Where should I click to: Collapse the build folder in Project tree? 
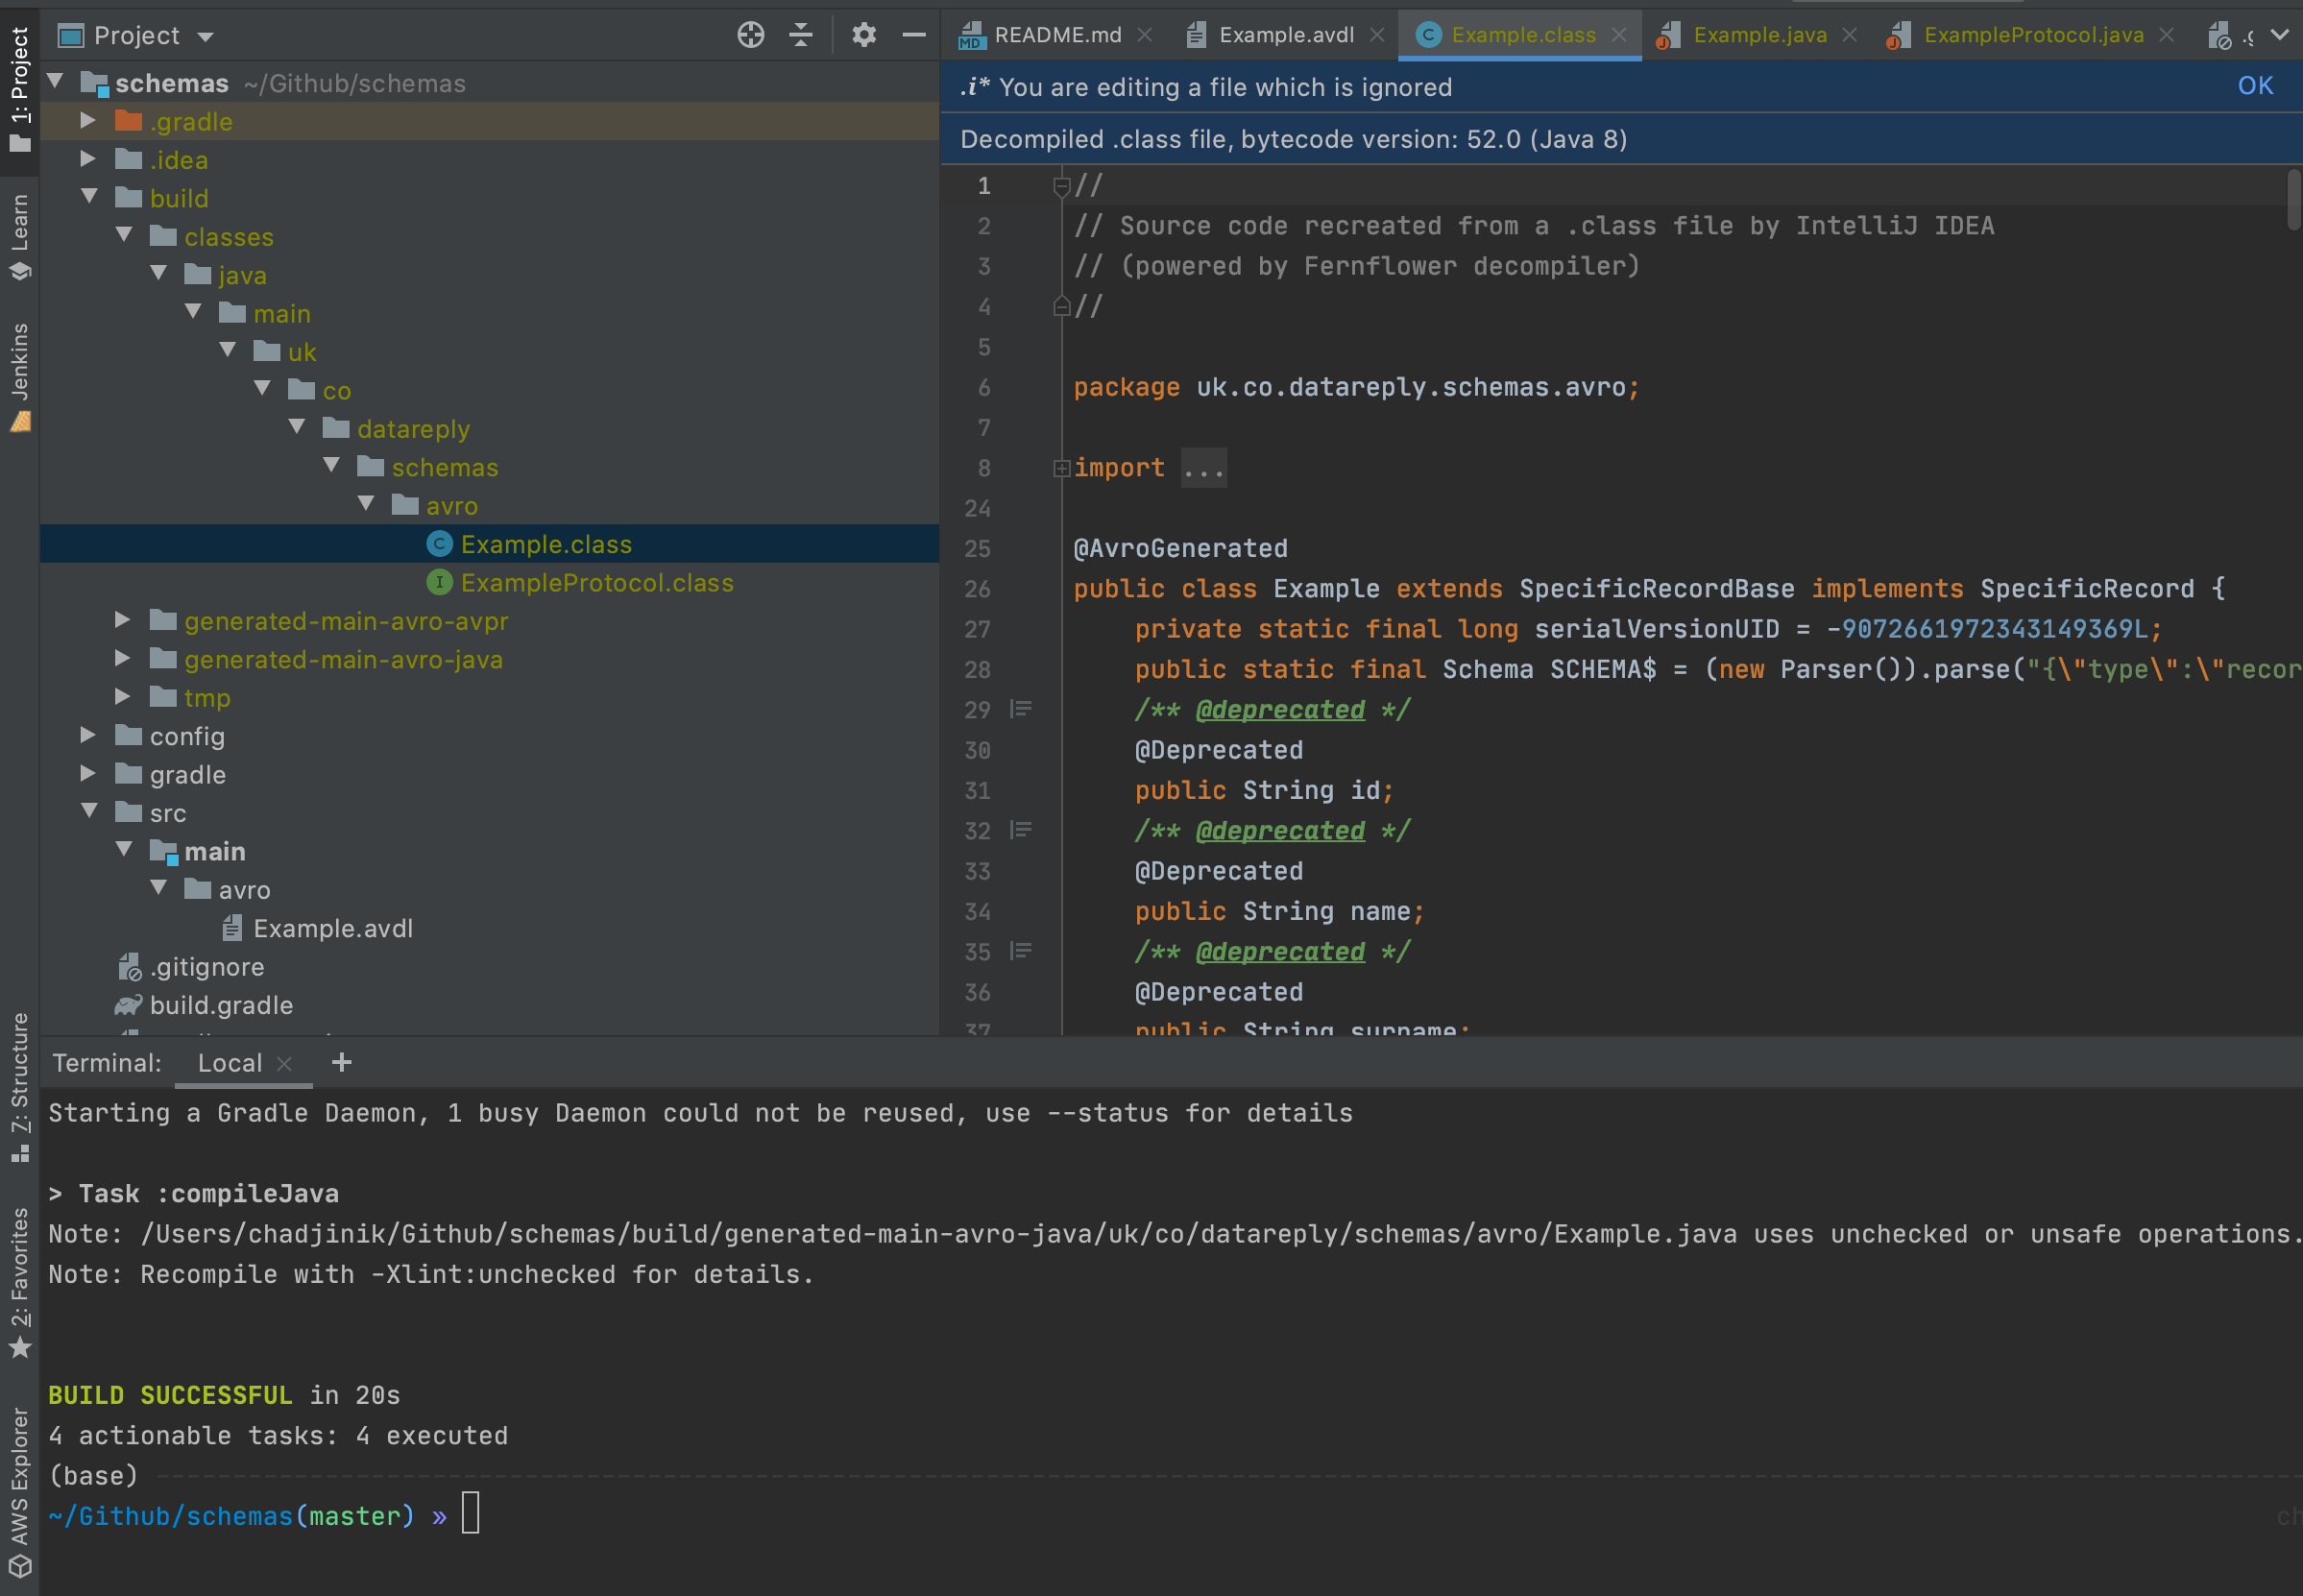tap(90, 197)
